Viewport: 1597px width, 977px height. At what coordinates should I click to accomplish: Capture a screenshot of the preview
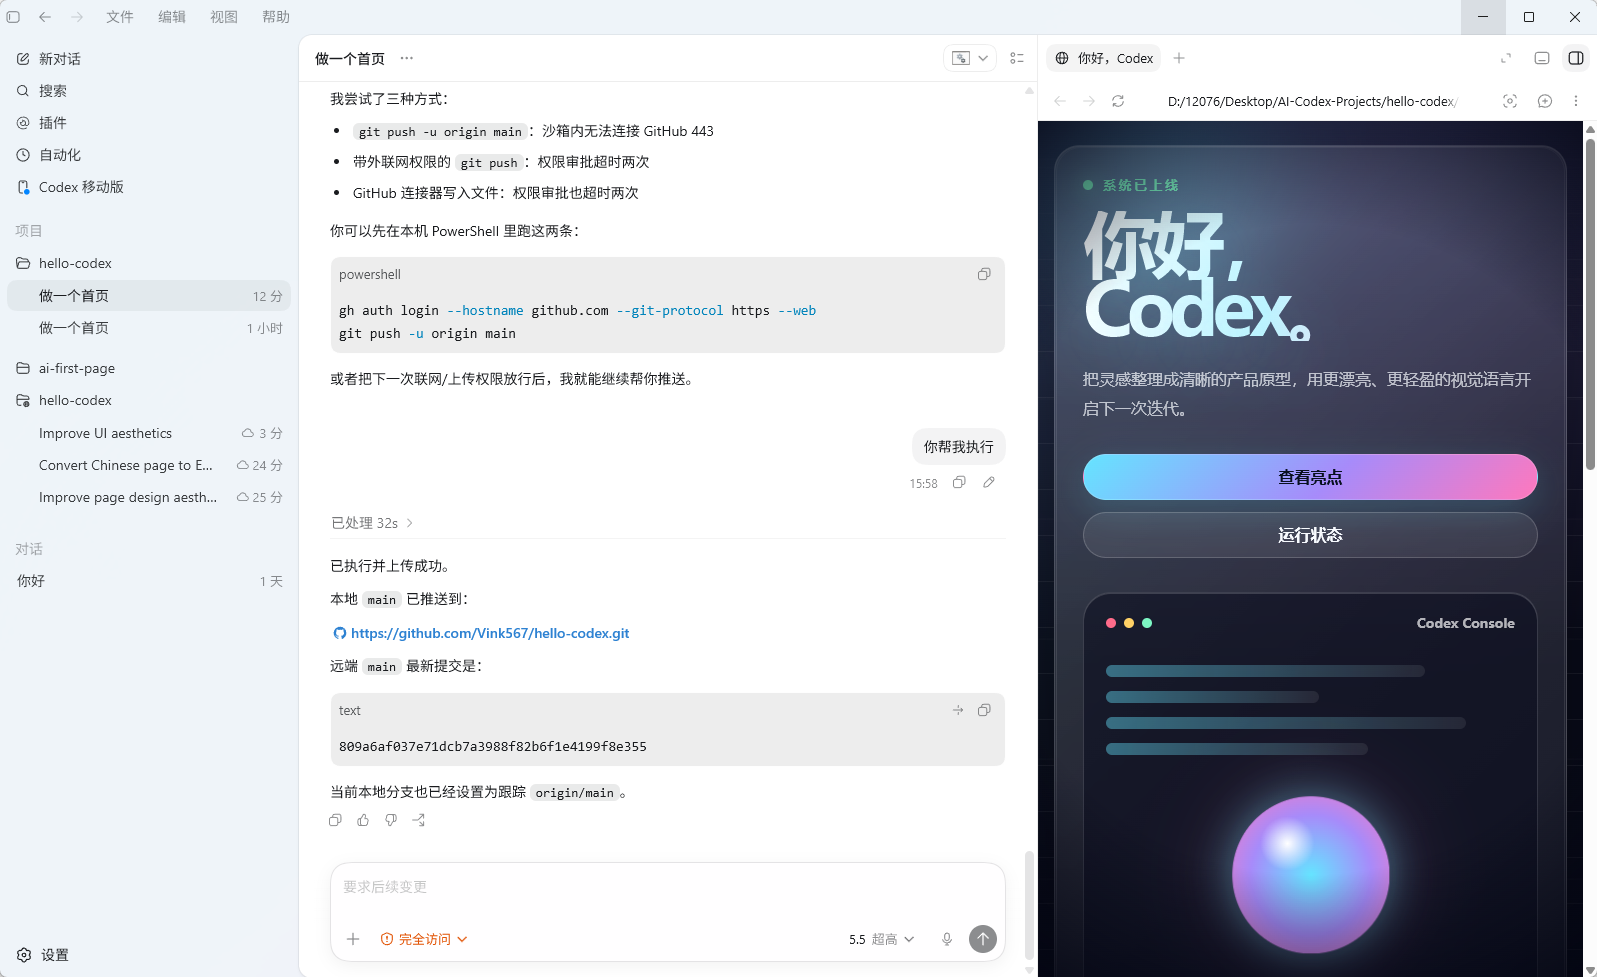(x=1510, y=101)
